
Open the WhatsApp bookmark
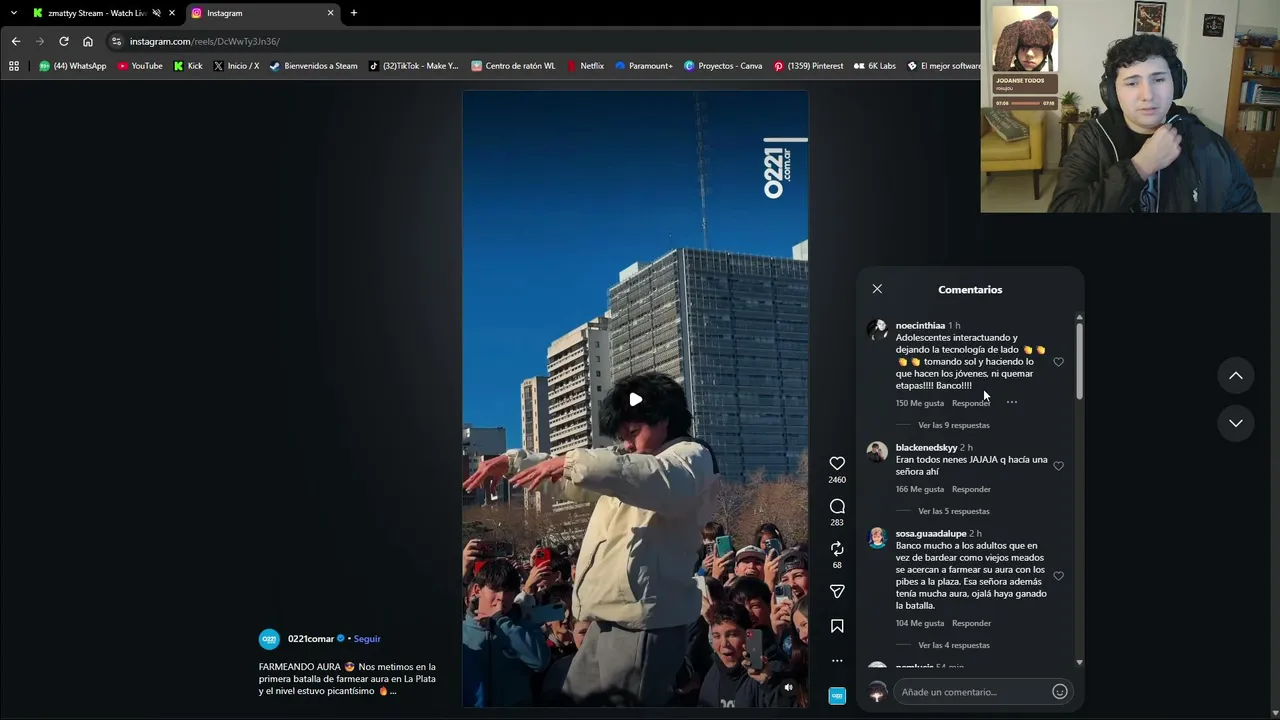click(72, 66)
